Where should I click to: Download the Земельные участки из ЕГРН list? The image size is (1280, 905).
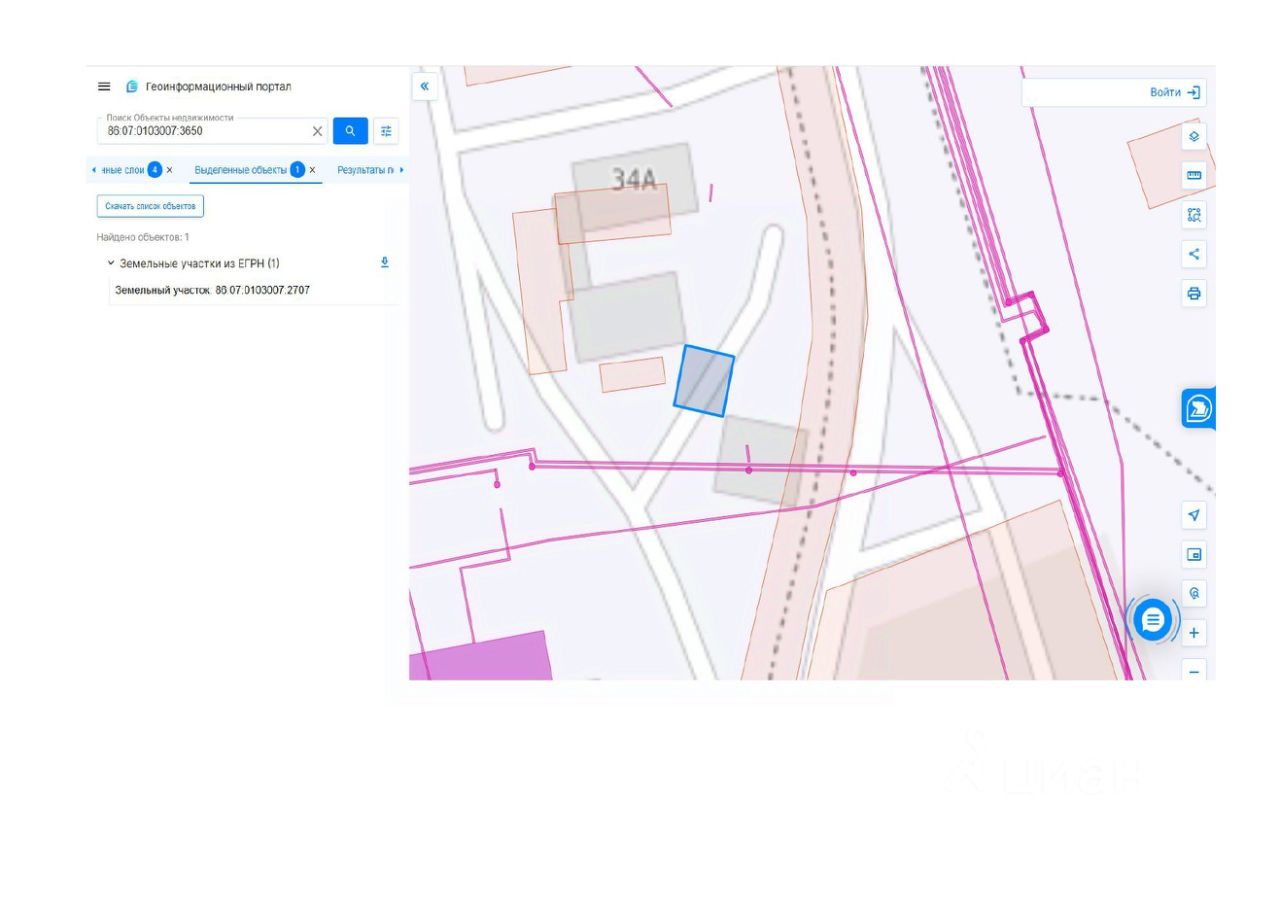point(385,262)
